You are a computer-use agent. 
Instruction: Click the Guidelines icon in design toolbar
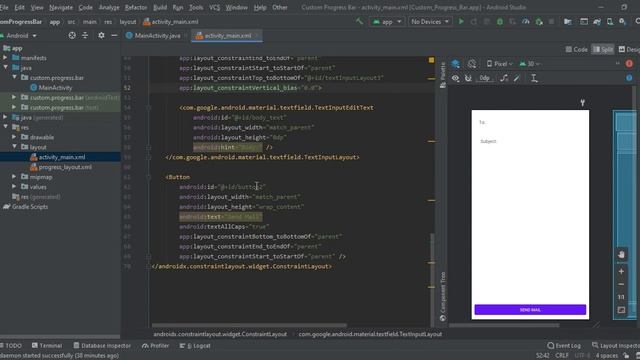pyautogui.click(x=534, y=78)
